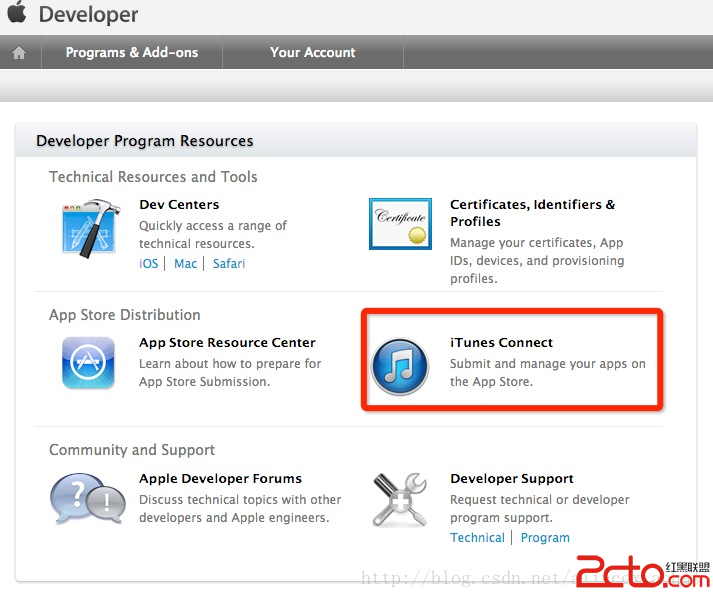Click the Dev Centers hammer icon

[x=90, y=228]
